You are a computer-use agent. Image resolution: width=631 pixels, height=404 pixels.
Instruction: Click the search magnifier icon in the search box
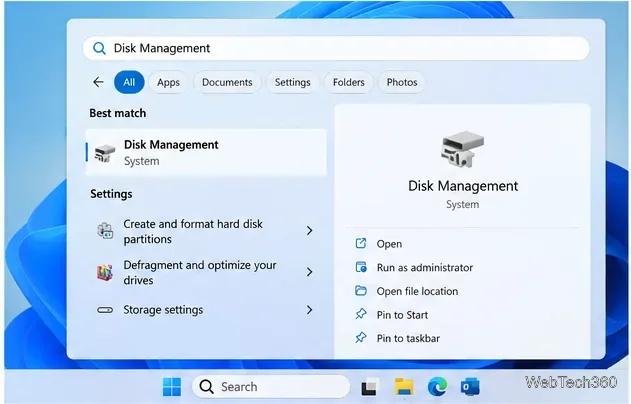tap(99, 48)
